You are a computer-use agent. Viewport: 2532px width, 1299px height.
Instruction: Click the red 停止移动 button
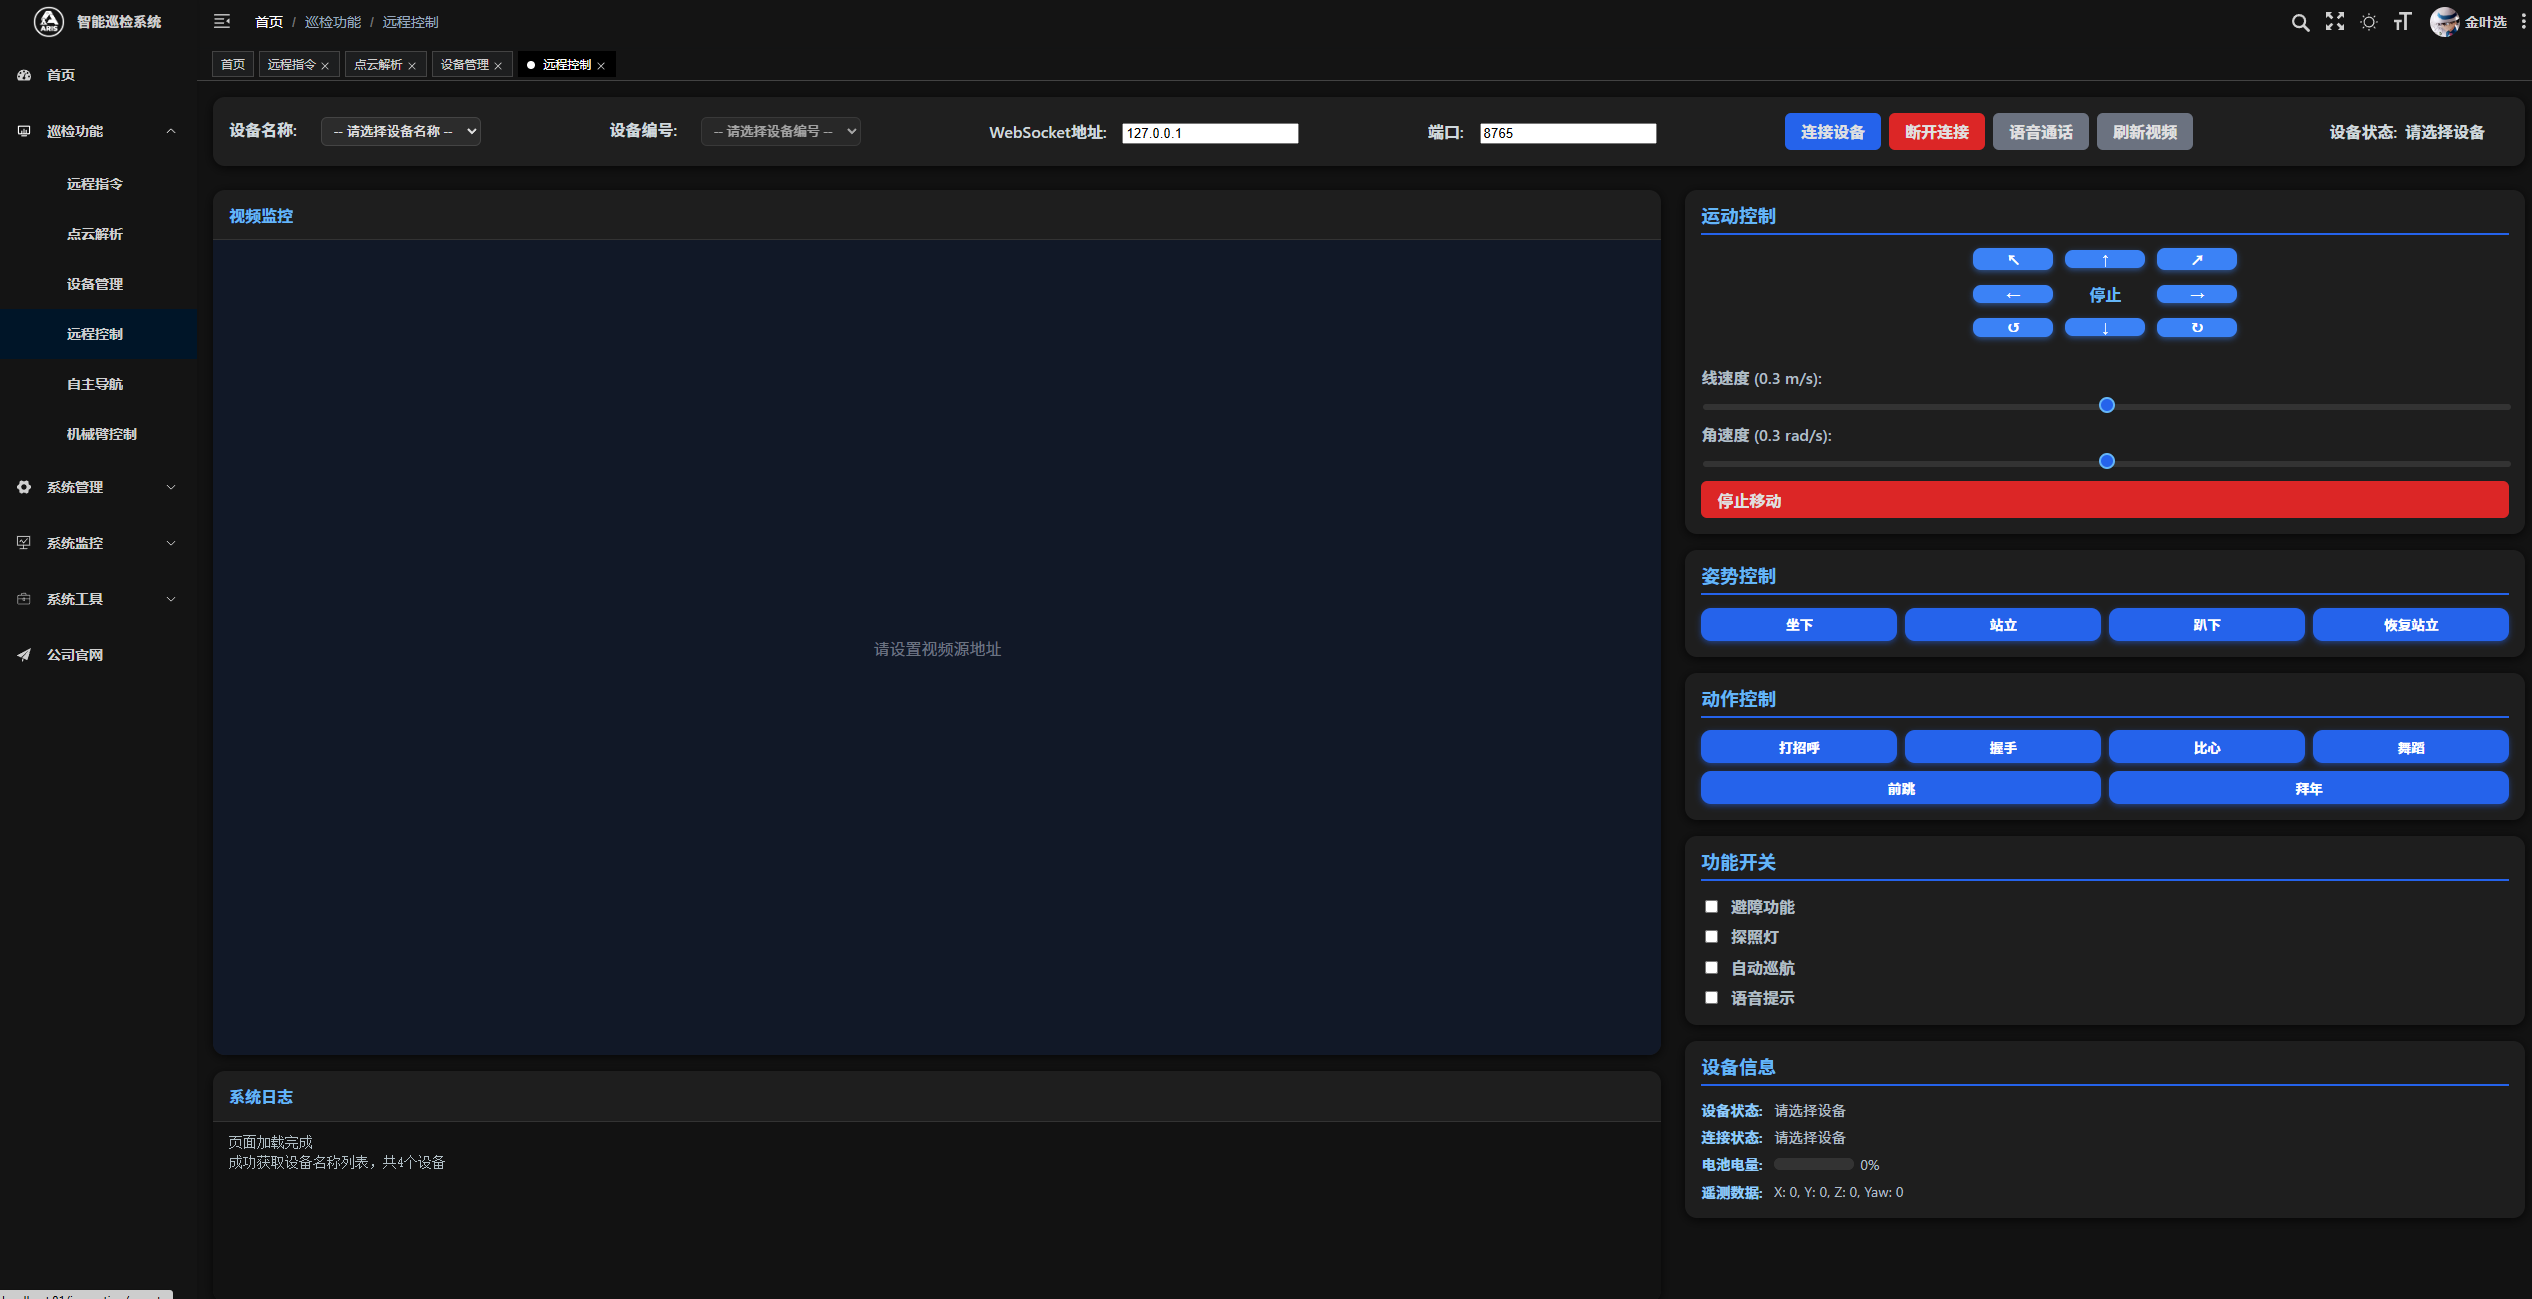coord(2104,500)
